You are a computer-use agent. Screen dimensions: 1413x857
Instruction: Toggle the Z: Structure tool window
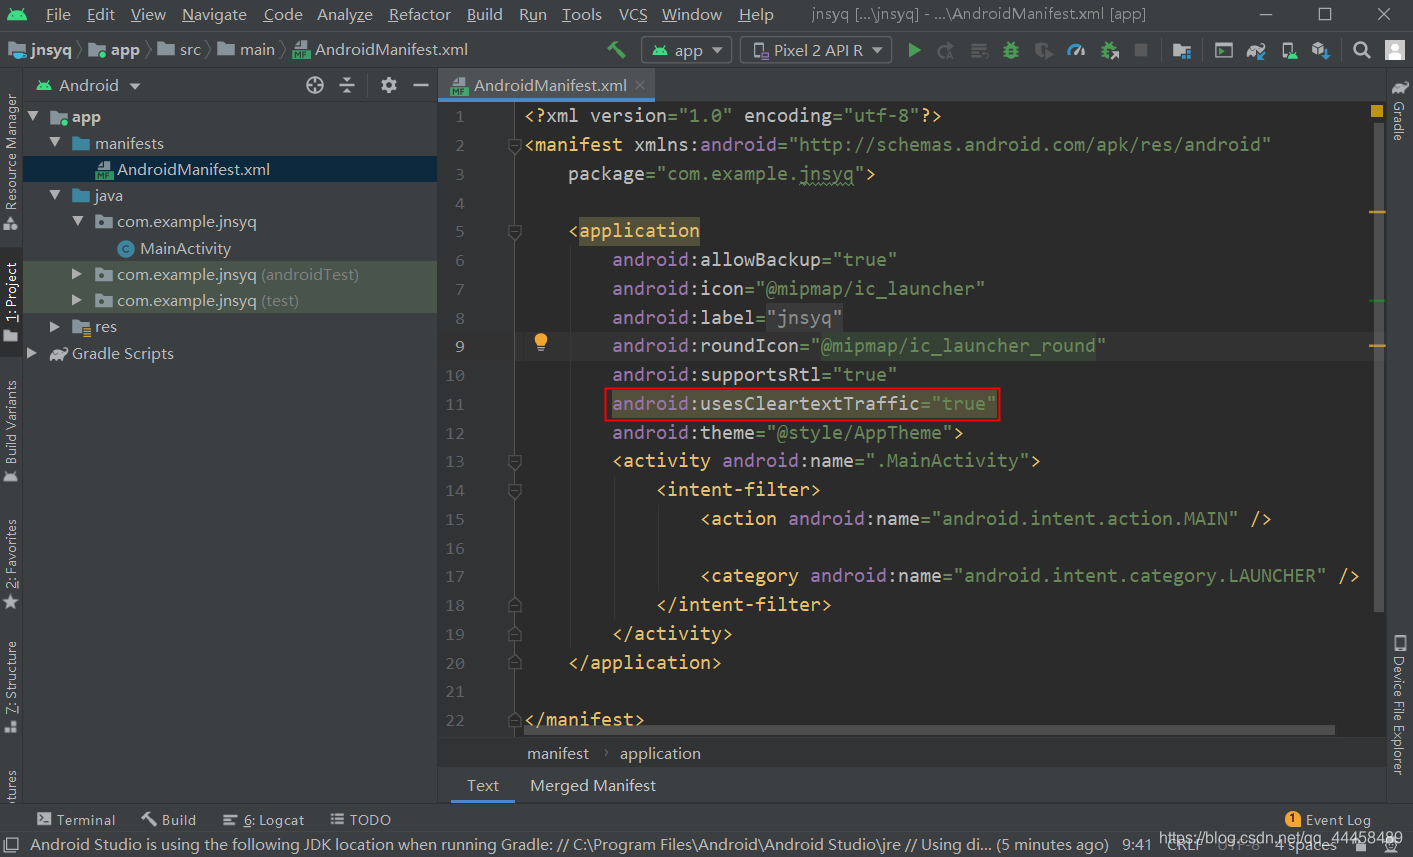[11, 687]
